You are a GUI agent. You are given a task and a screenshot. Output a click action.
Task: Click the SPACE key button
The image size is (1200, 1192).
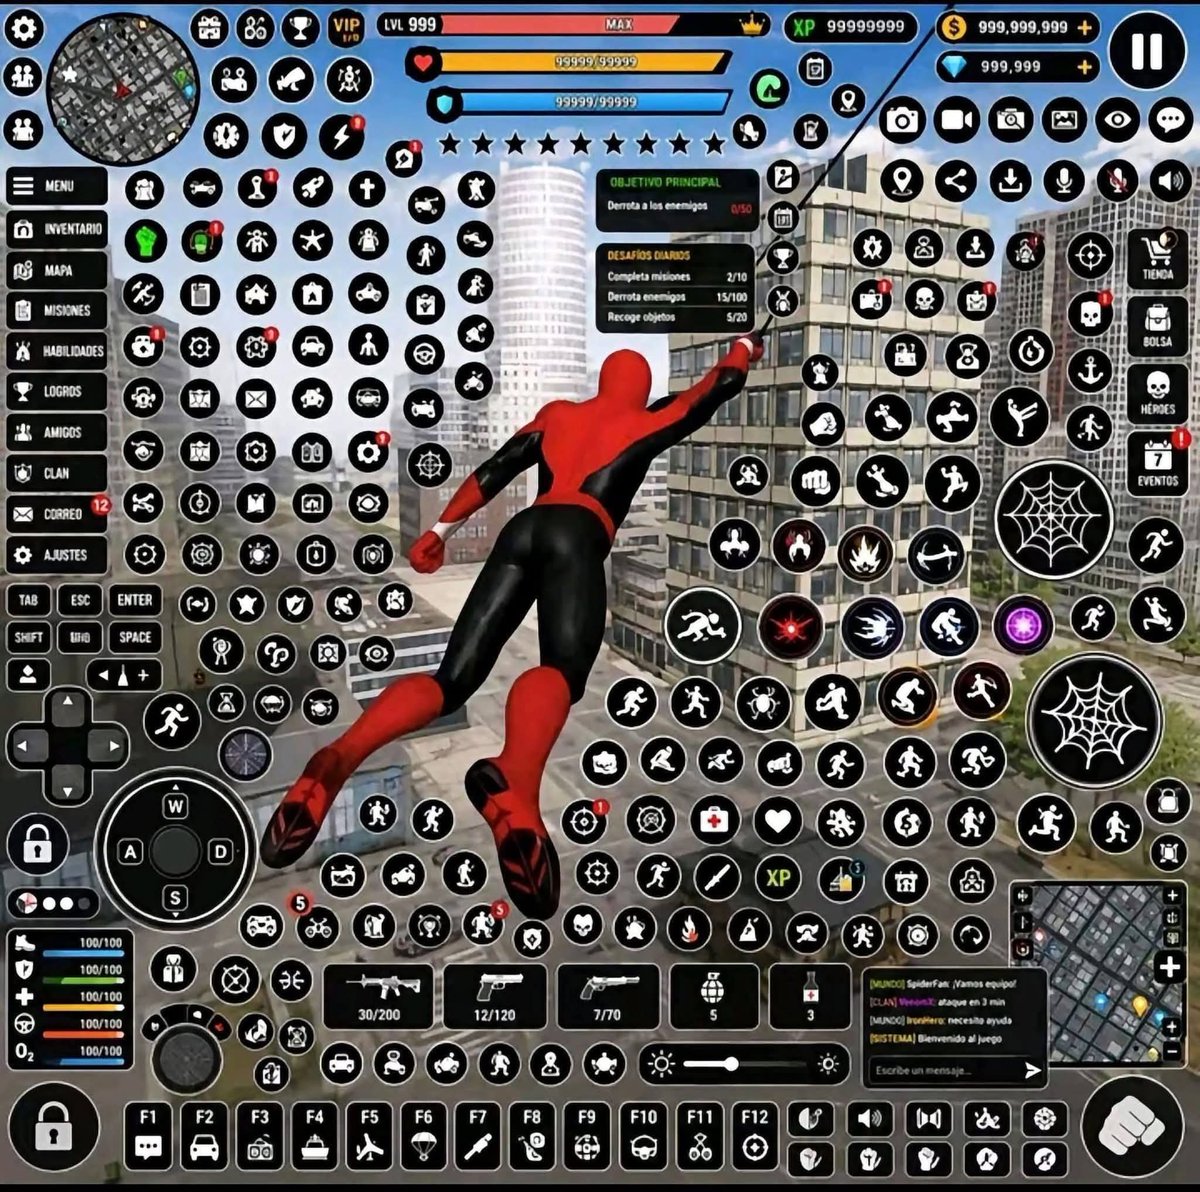134,637
